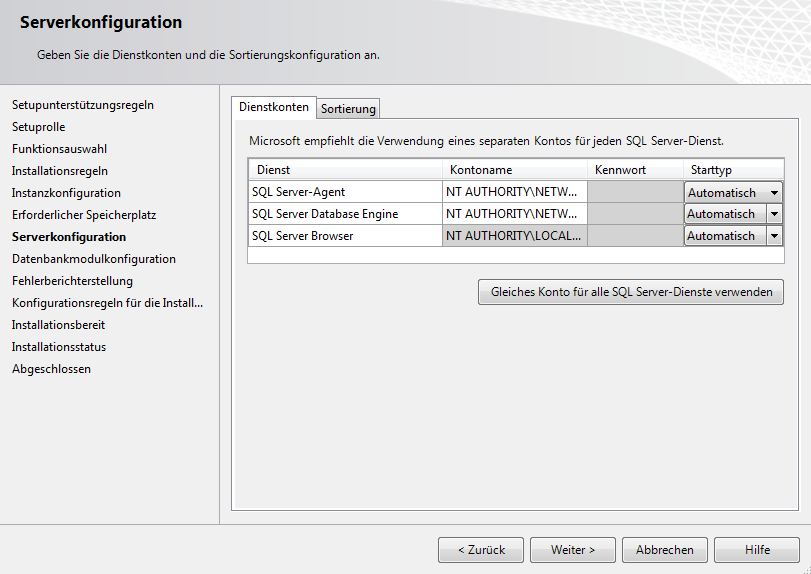
Task: Open help via the Hilfe button
Action: pos(757,550)
